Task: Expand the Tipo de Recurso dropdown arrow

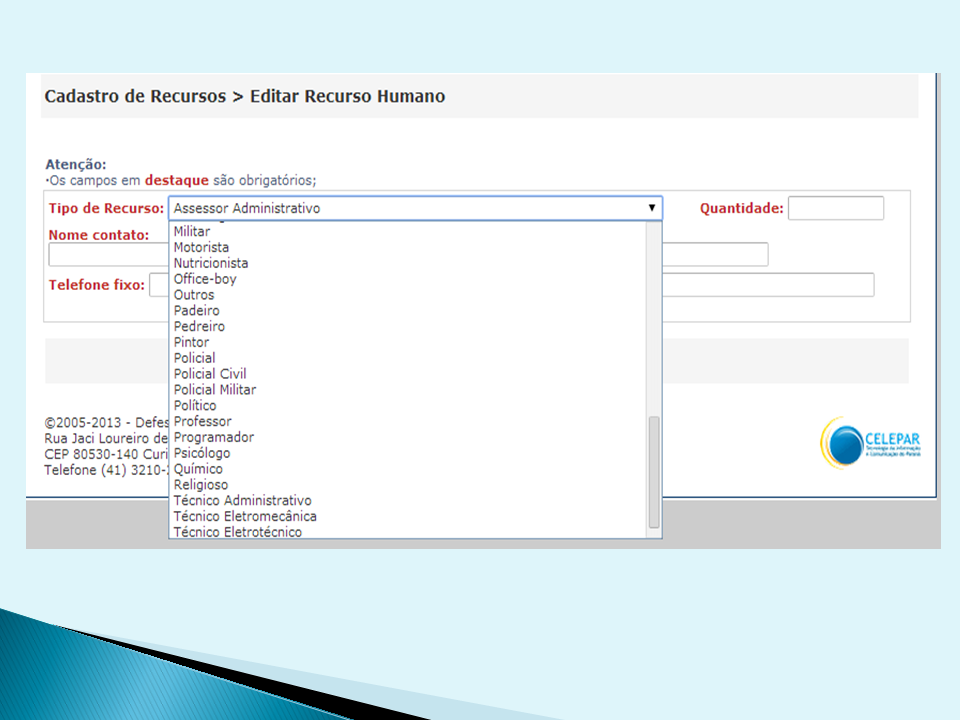Action: (652, 208)
